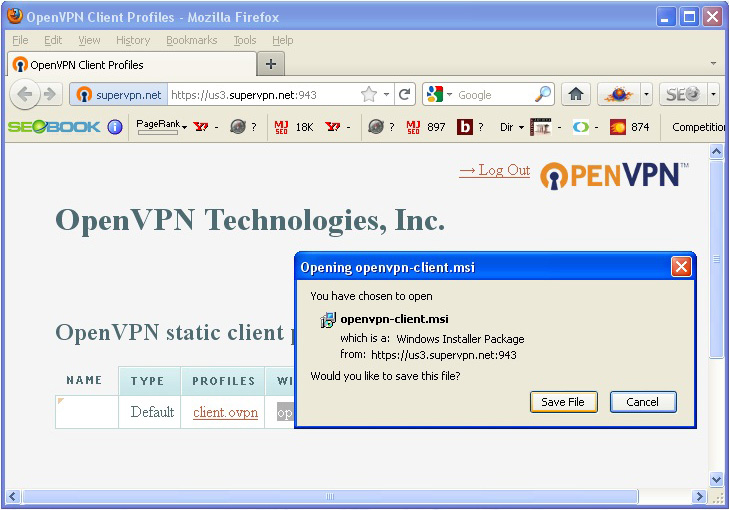729x510 pixels.
Task: Close the Opening openvpn-client.msi dialog
Action: point(681,267)
